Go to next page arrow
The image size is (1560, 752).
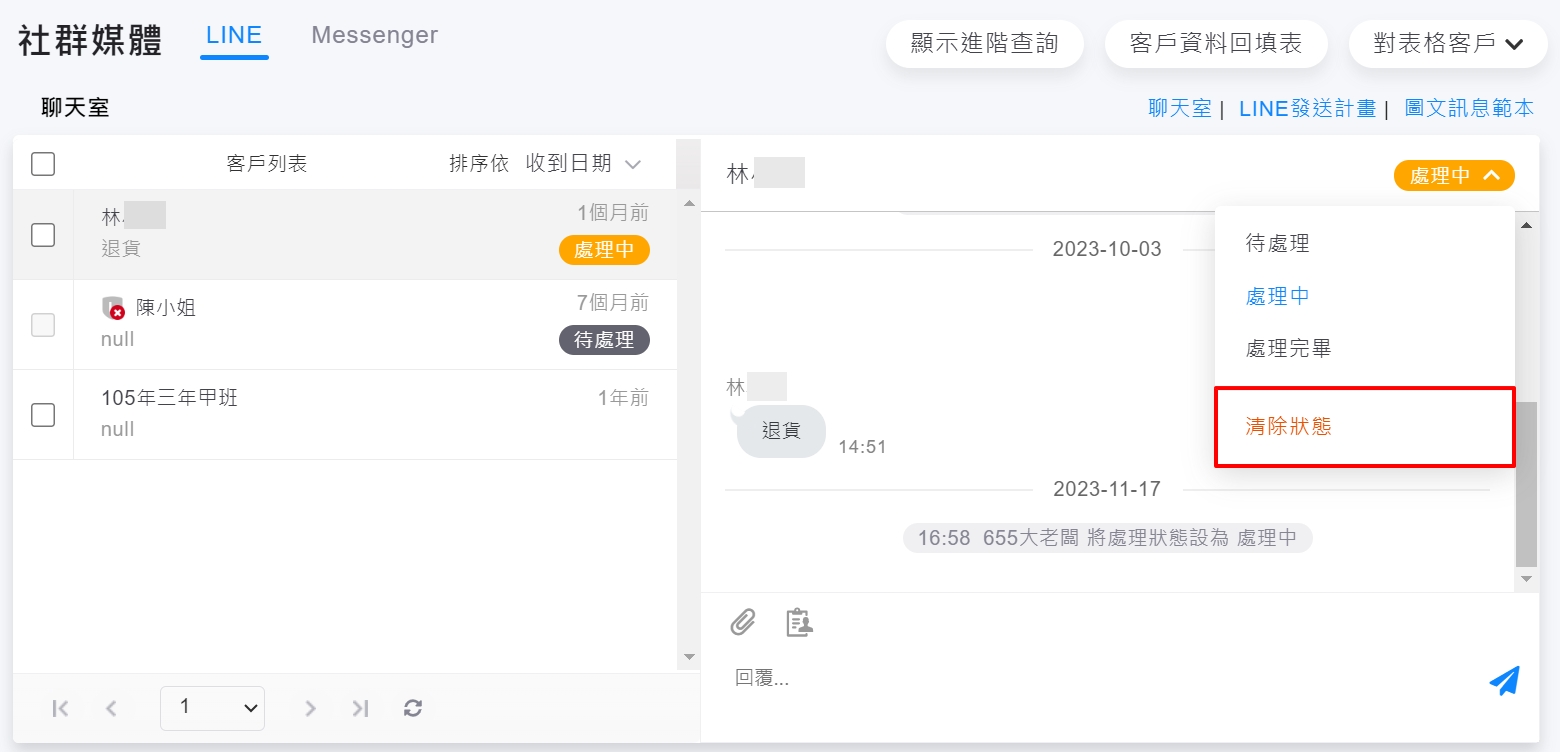310,708
